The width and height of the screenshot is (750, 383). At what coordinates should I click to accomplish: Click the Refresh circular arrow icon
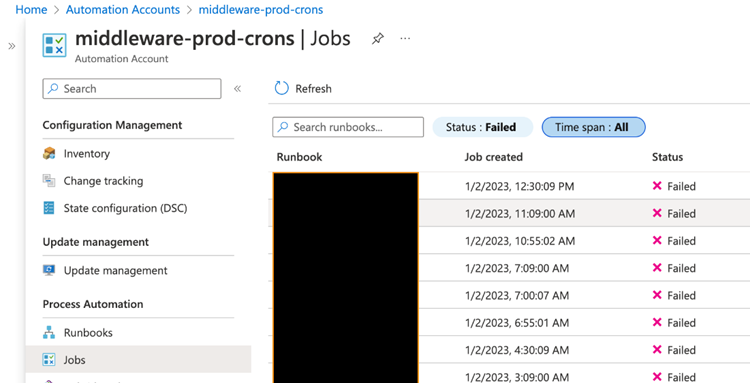(282, 88)
